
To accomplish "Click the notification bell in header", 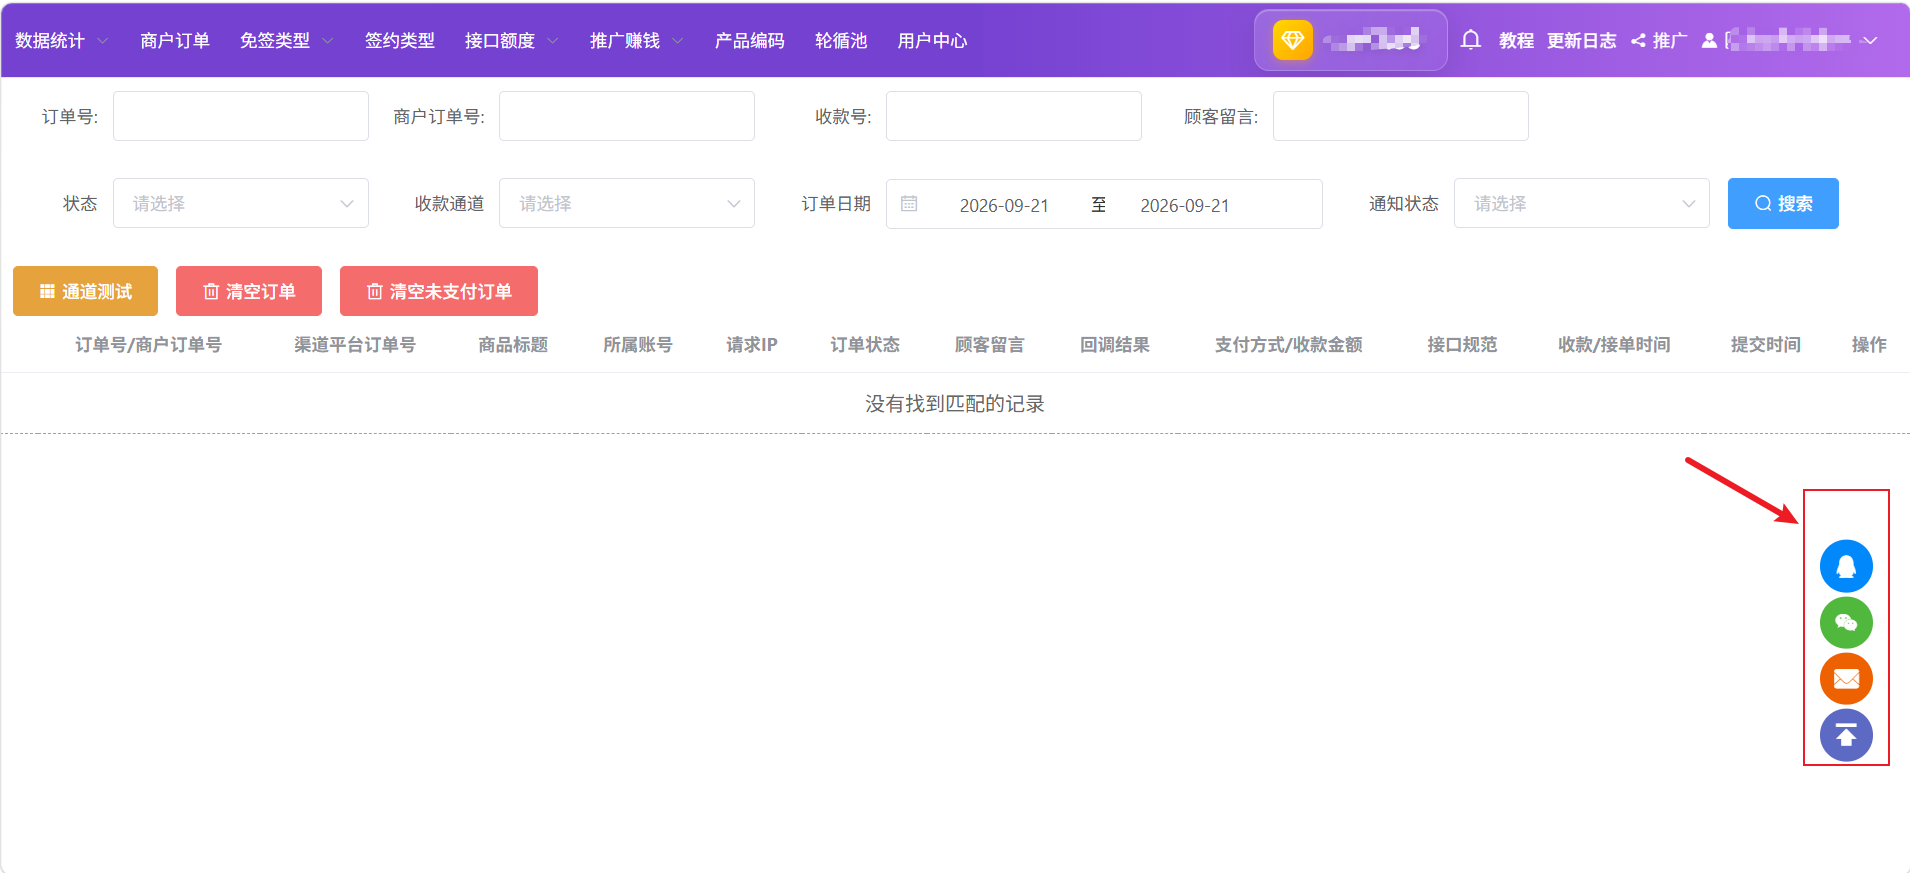I will (x=1470, y=40).
